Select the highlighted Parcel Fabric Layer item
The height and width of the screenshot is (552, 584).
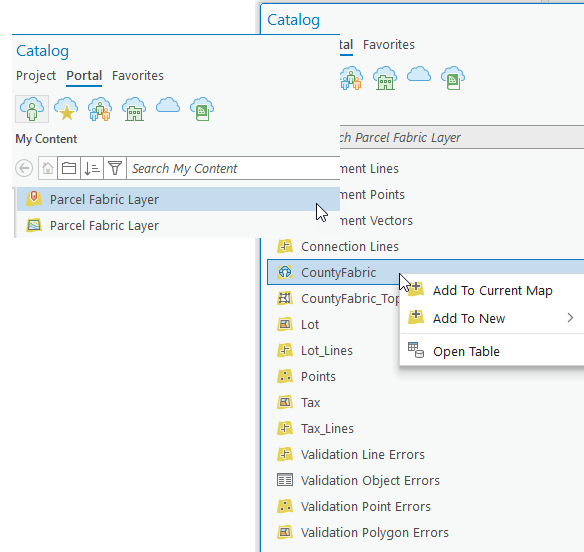coord(178,199)
